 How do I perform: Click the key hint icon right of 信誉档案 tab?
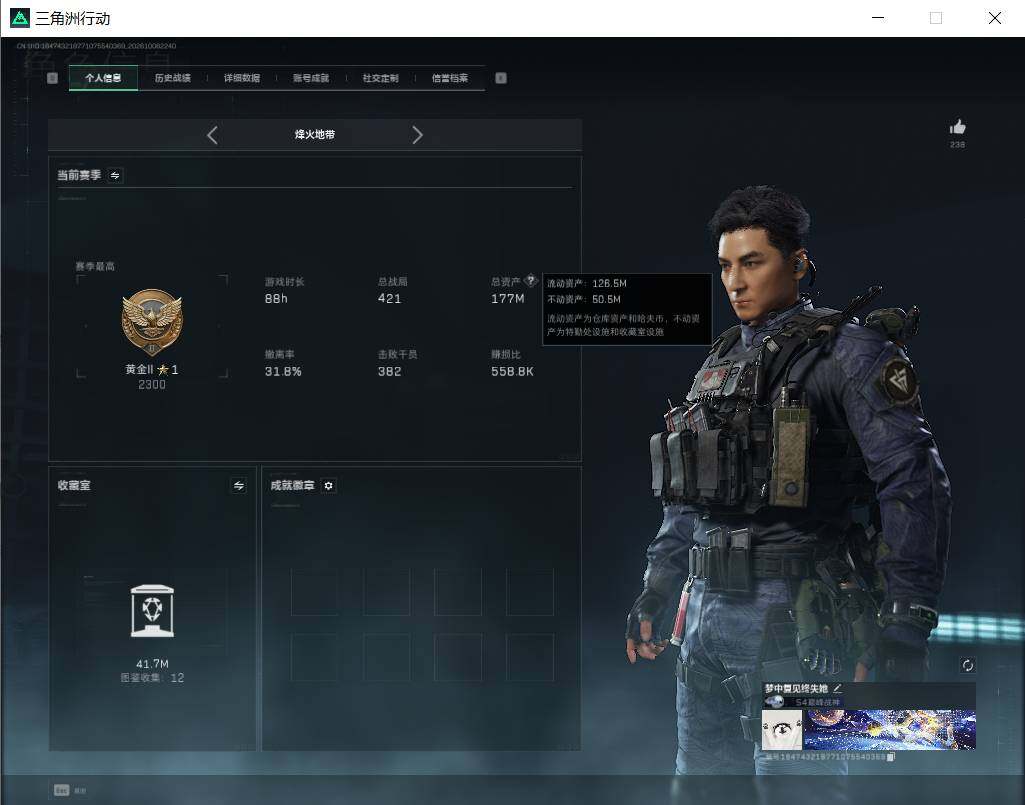tap(501, 78)
